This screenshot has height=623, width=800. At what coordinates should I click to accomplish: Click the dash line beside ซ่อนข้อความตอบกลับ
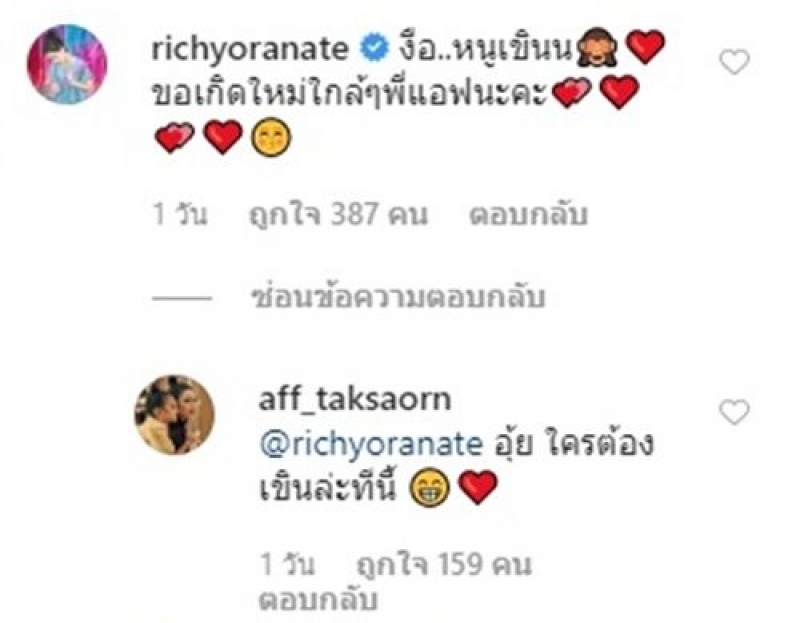[182, 298]
